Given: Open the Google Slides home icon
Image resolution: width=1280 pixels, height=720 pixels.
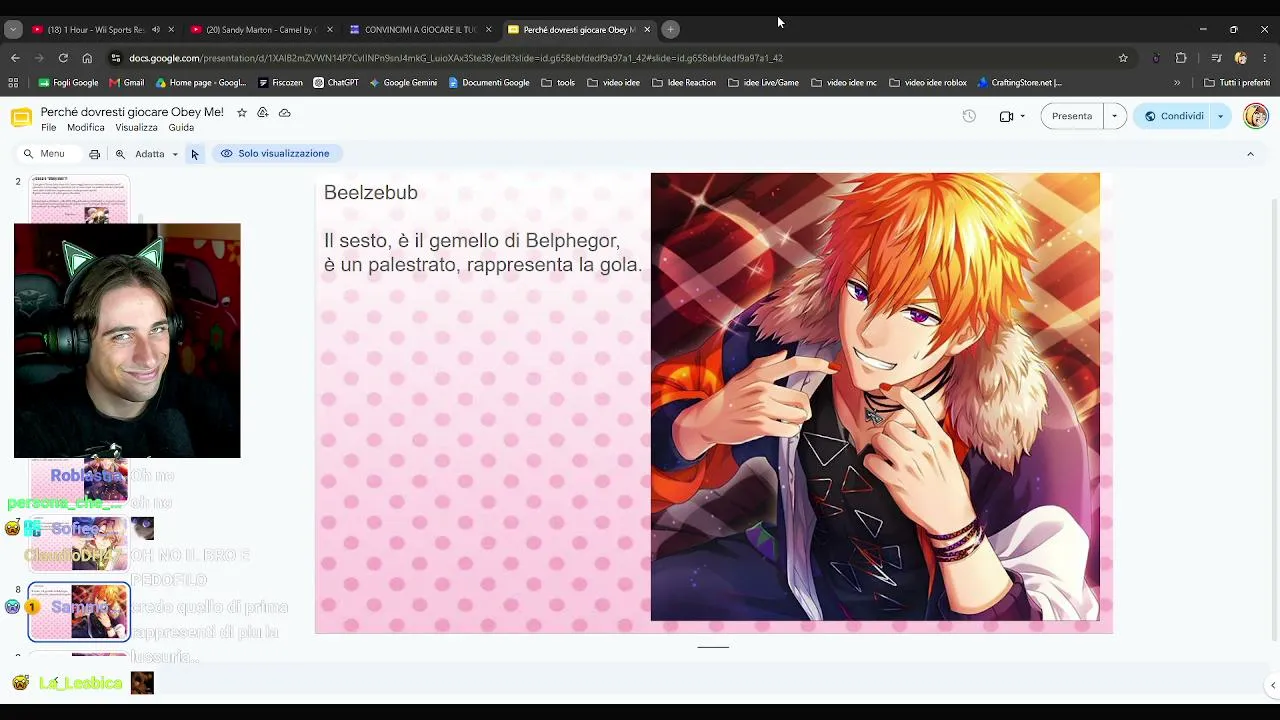Looking at the screenshot, I should (21, 118).
